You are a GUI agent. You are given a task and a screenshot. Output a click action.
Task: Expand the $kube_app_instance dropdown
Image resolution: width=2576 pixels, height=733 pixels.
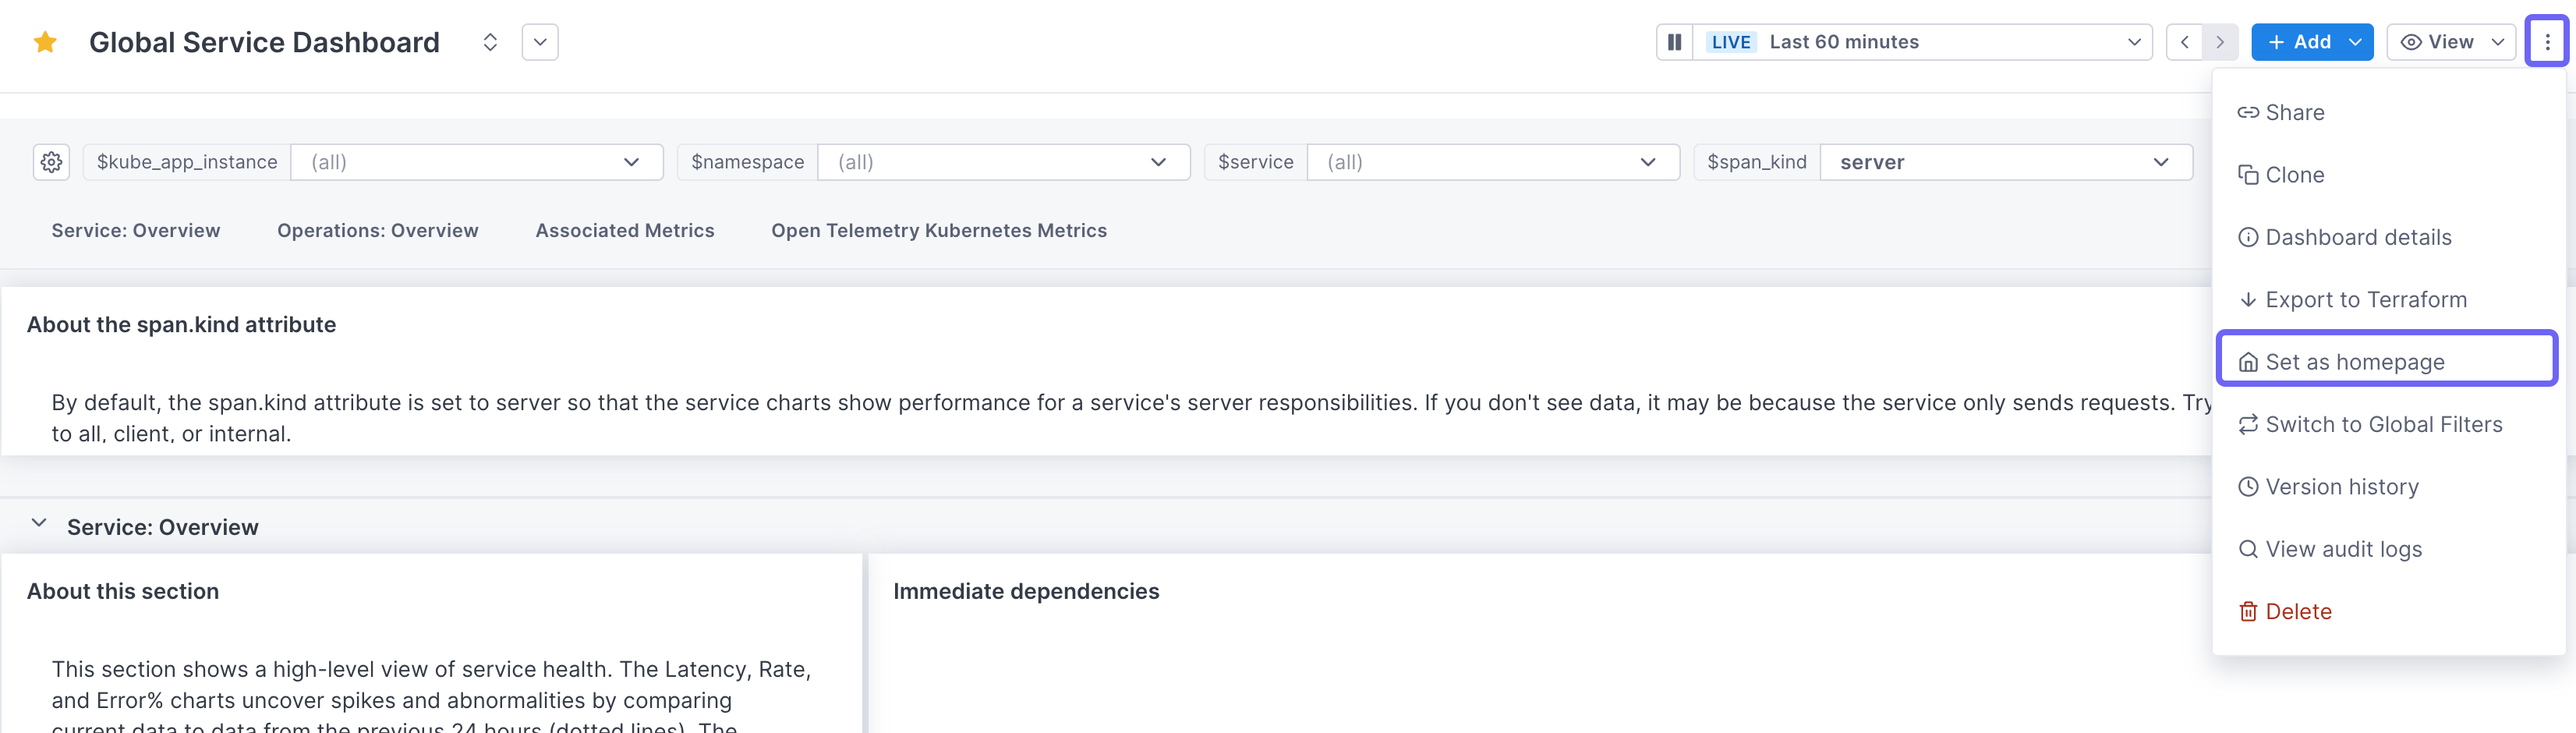click(x=476, y=162)
